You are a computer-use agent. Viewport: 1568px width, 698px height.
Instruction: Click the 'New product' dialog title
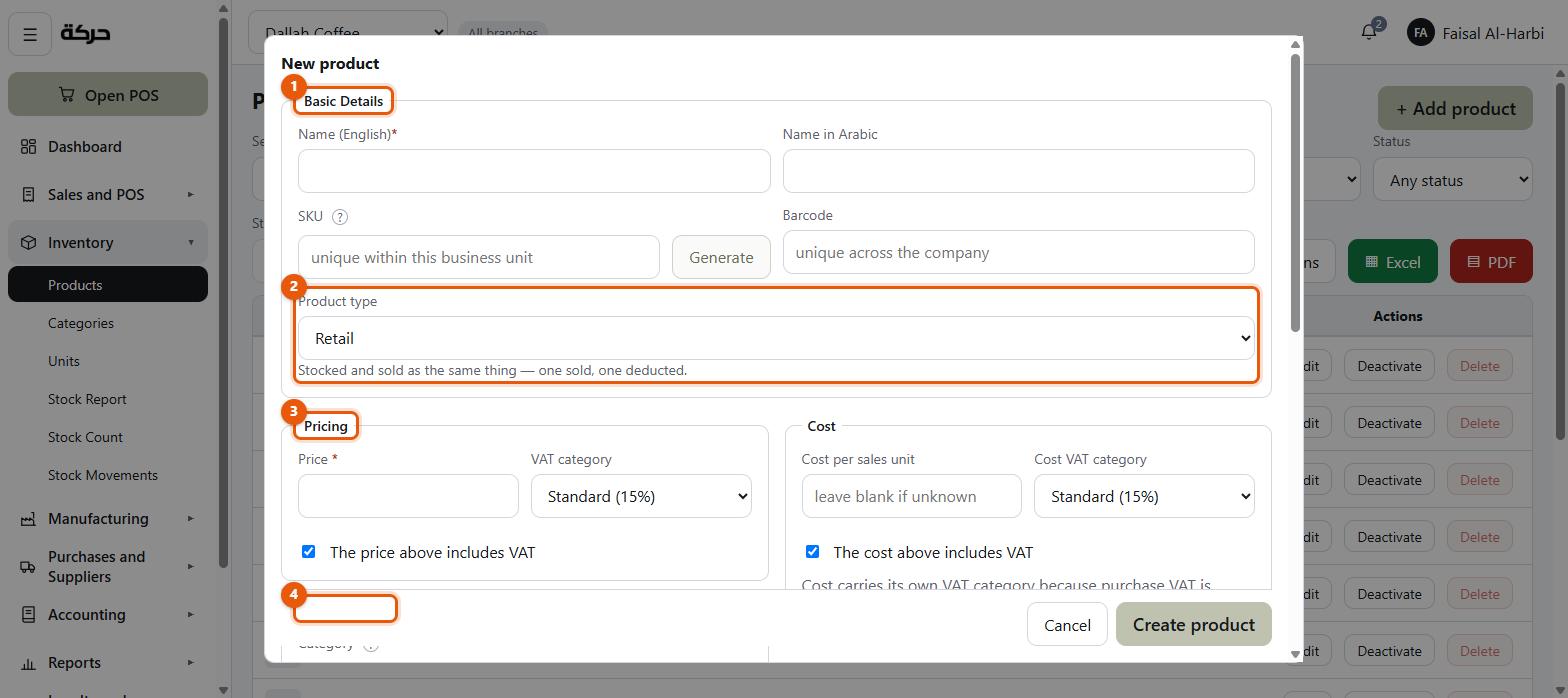click(330, 63)
